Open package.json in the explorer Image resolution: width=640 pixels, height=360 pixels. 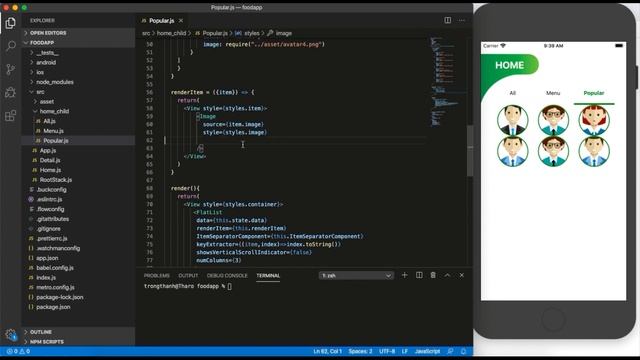coord(78,307)
